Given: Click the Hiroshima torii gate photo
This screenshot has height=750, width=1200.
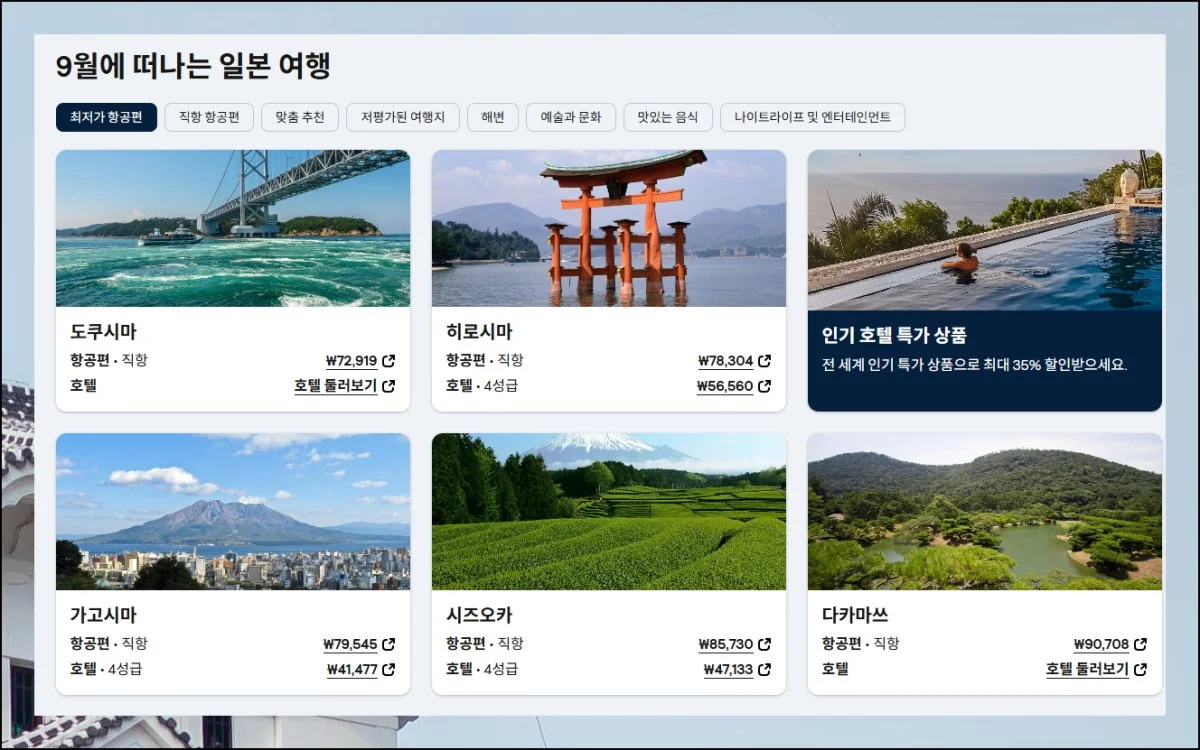Looking at the screenshot, I should click(608, 228).
